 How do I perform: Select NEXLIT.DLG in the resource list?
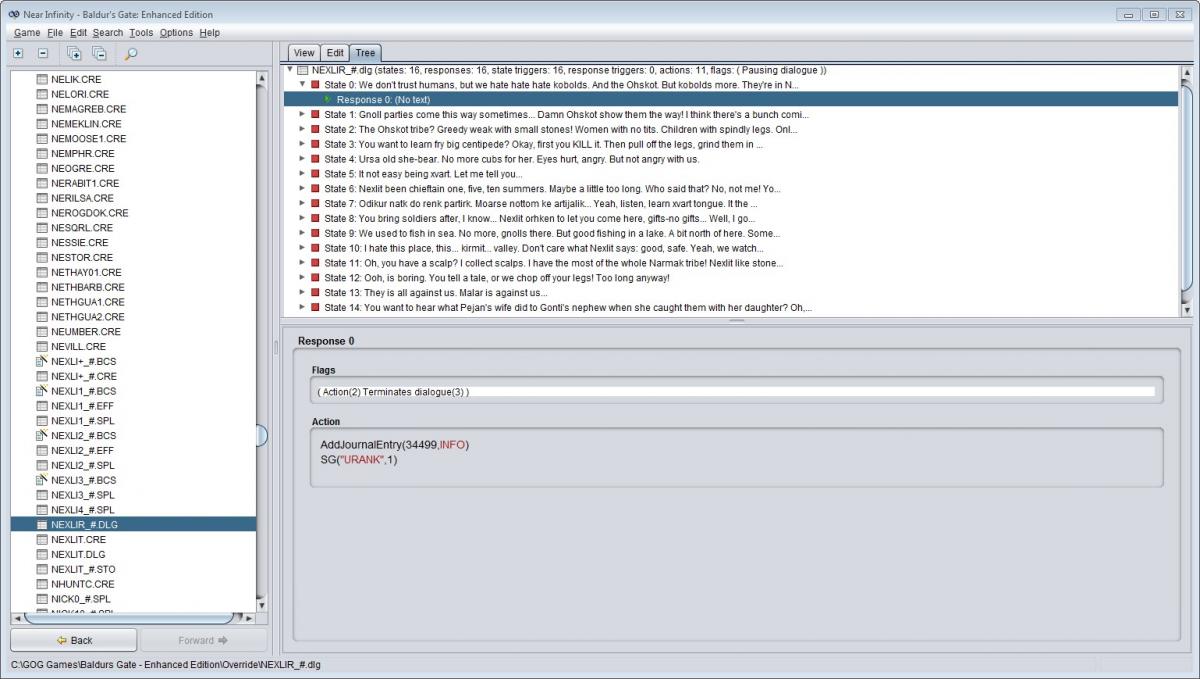(78, 554)
